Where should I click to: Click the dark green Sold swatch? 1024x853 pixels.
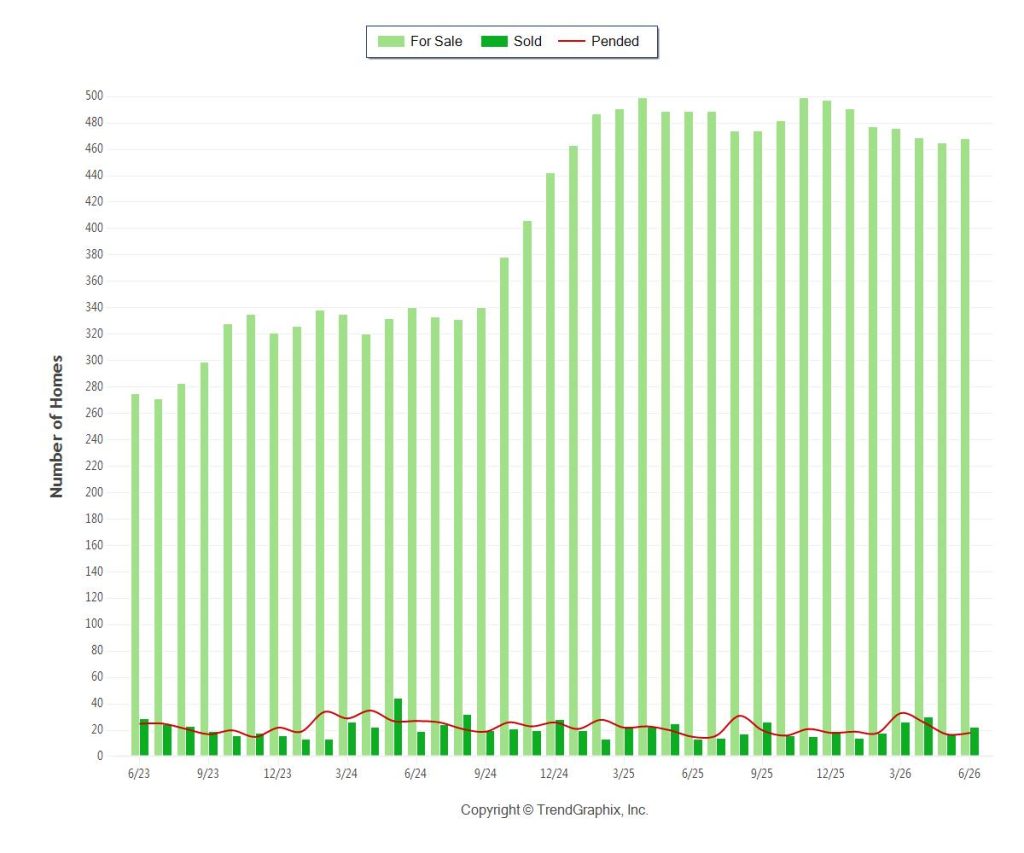[x=494, y=41]
